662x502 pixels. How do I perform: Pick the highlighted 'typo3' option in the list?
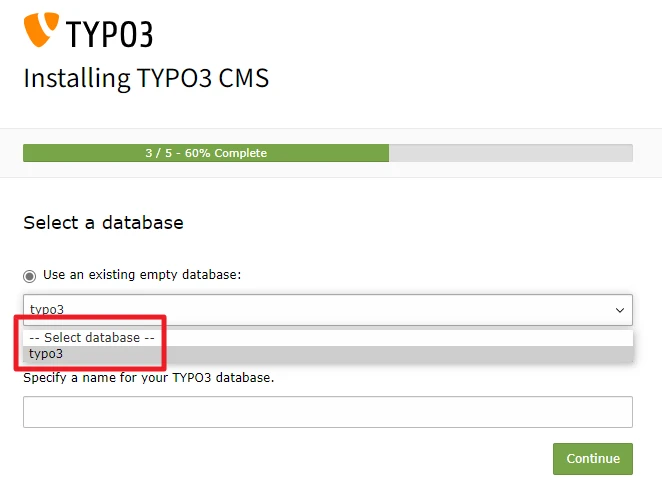point(46,354)
